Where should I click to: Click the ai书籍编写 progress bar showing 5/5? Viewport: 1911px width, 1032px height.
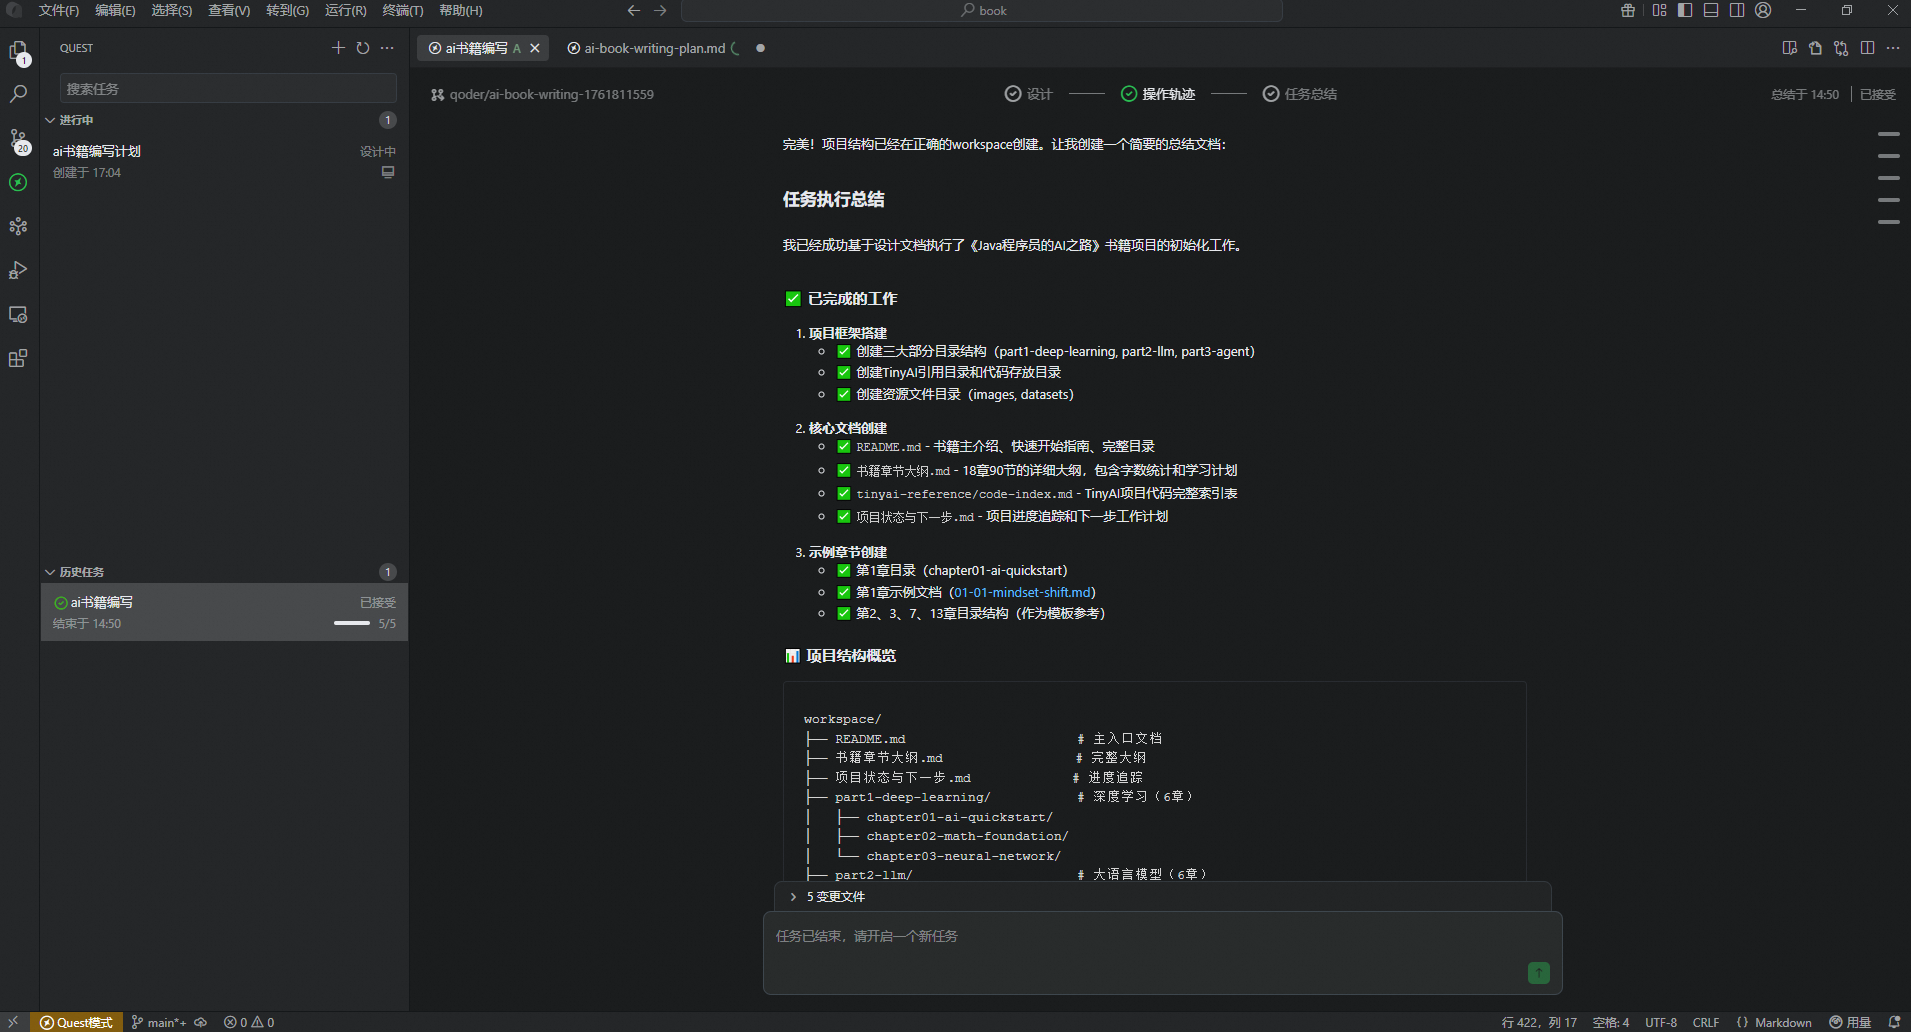[x=352, y=623]
